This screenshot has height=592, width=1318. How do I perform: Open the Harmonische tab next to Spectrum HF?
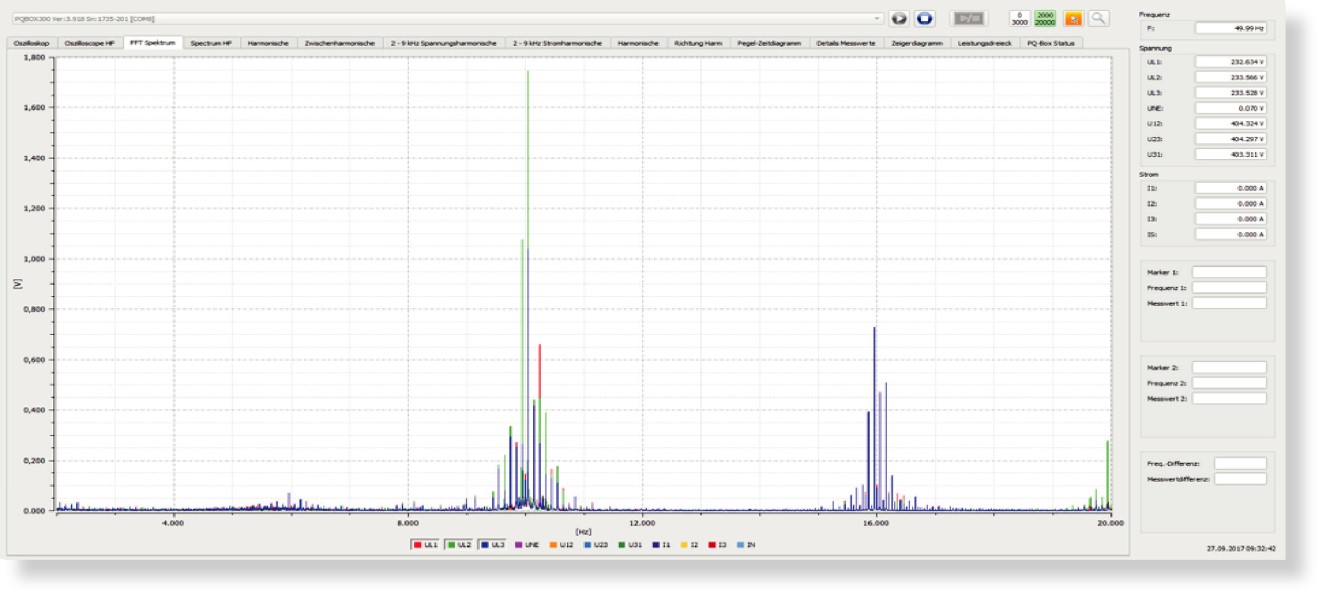click(268, 43)
